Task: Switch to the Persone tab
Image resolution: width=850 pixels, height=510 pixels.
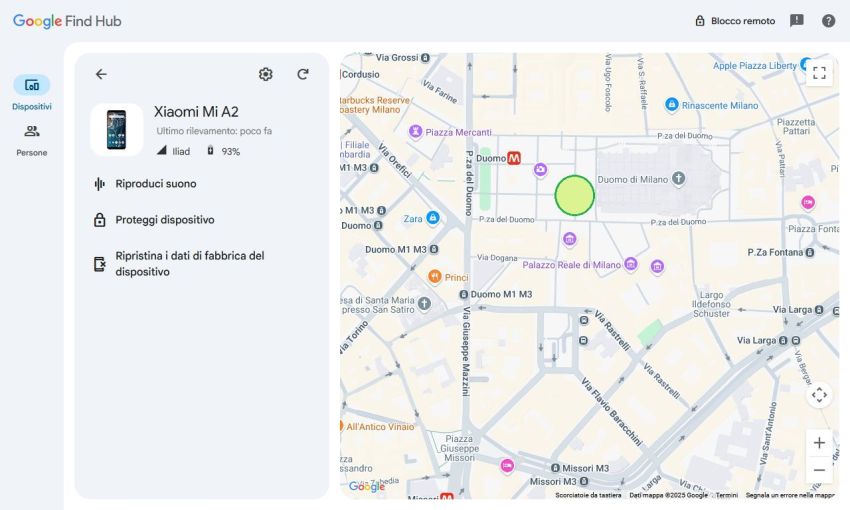Action: coord(32,140)
